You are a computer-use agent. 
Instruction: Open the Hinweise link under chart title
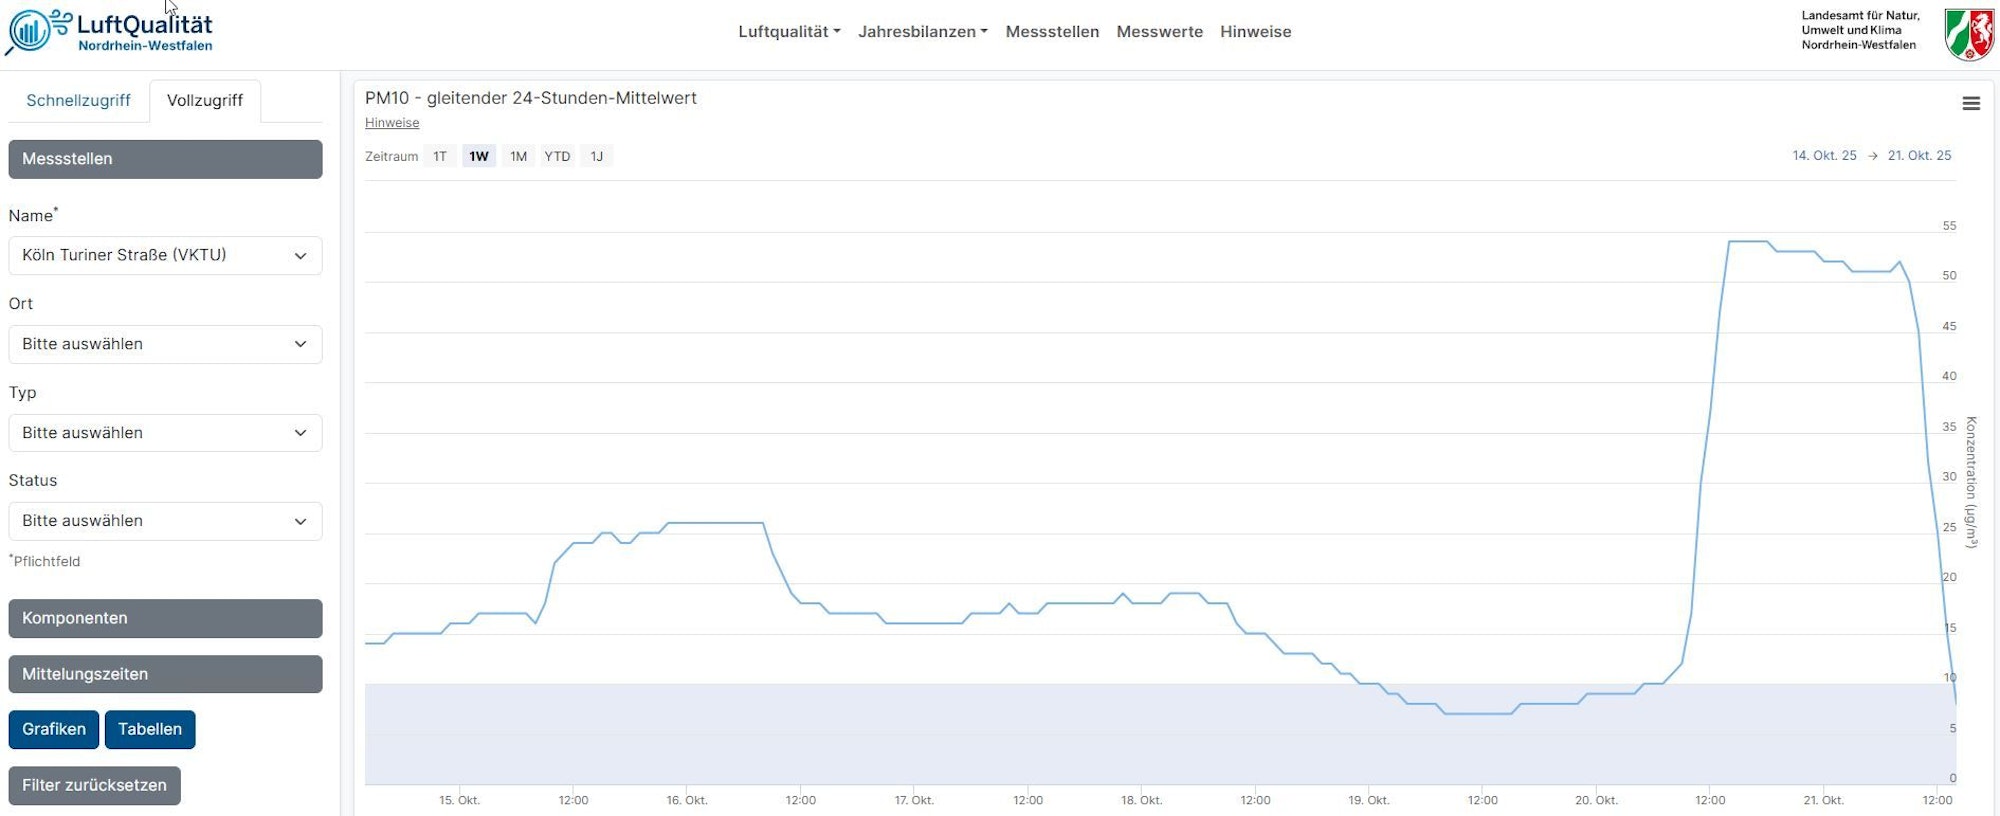pos(392,123)
